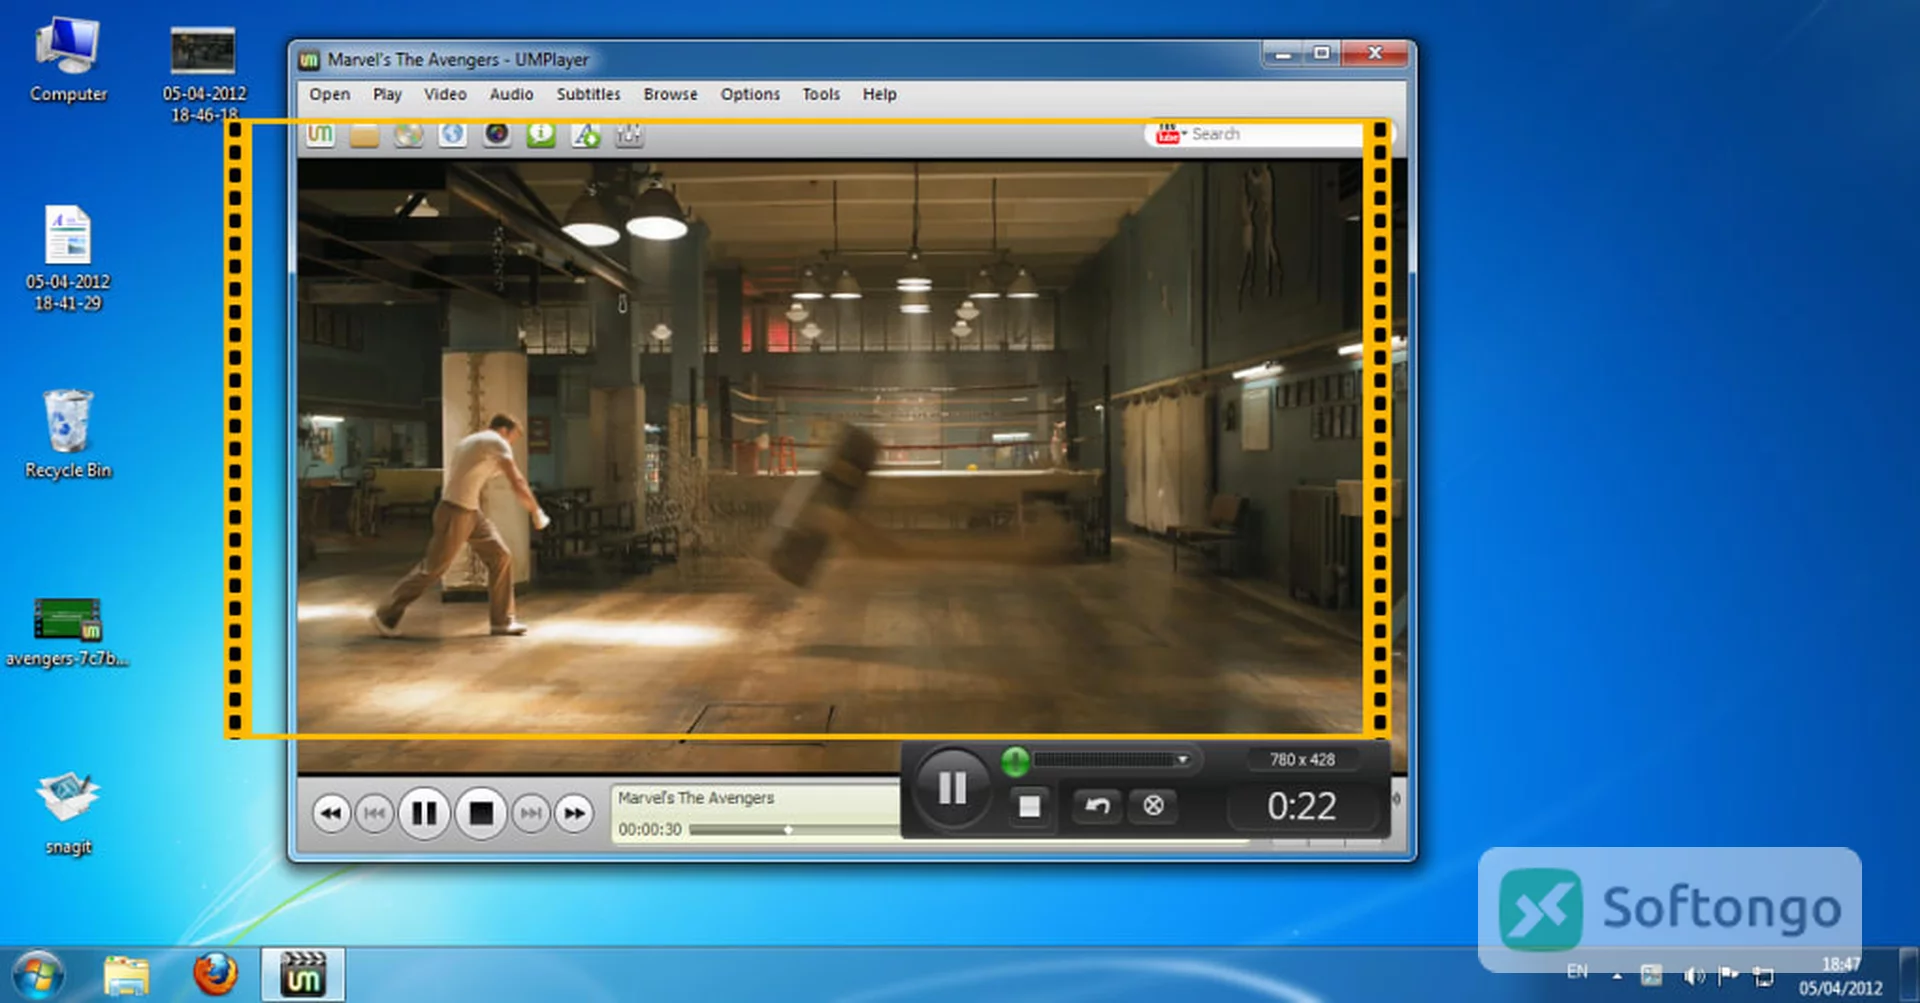Open the Video menu
Image resolution: width=1920 pixels, height=1003 pixels.
[445, 94]
